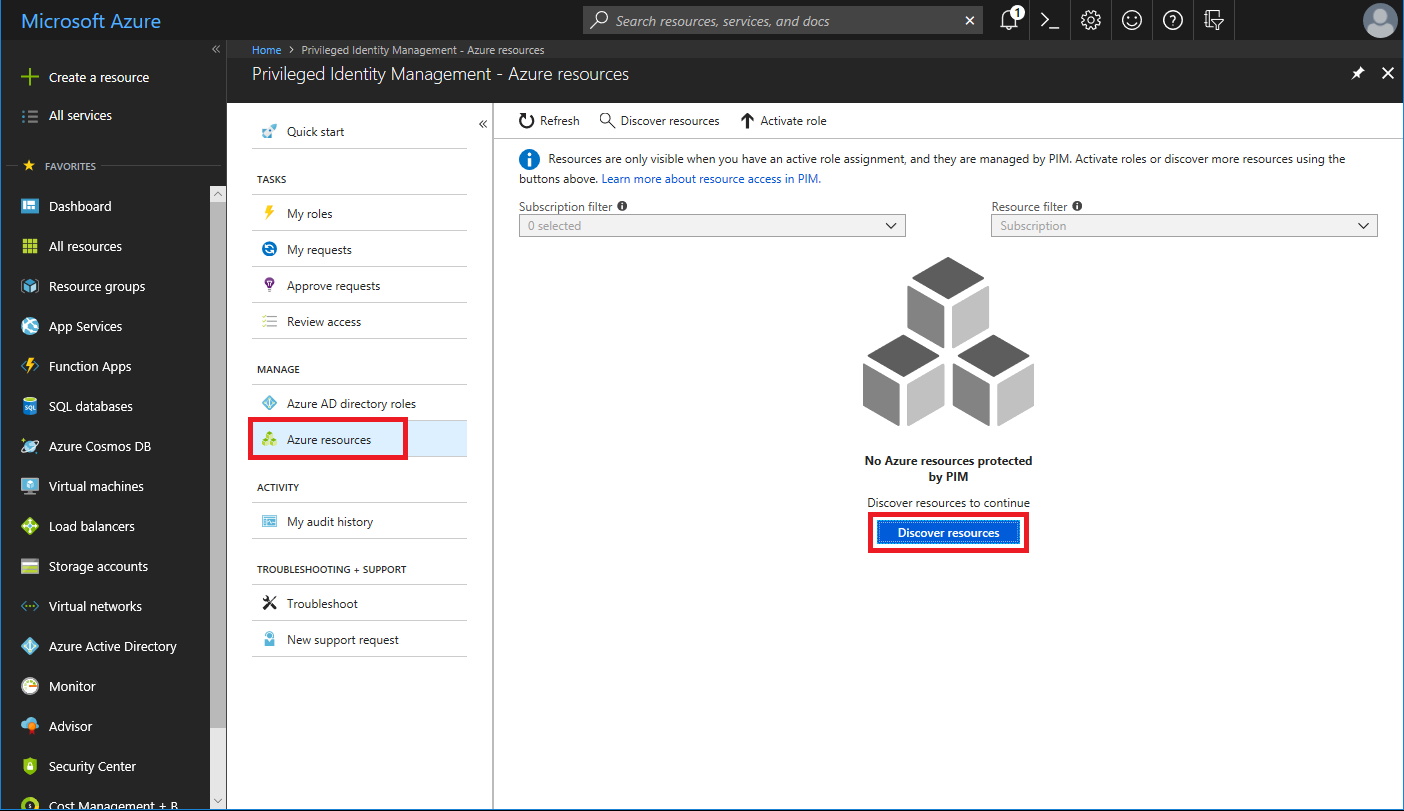The height and width of the screenshot is (811, 1404).
Task: Collapse the left navigation sidebar
Action: tap(216, 49)
